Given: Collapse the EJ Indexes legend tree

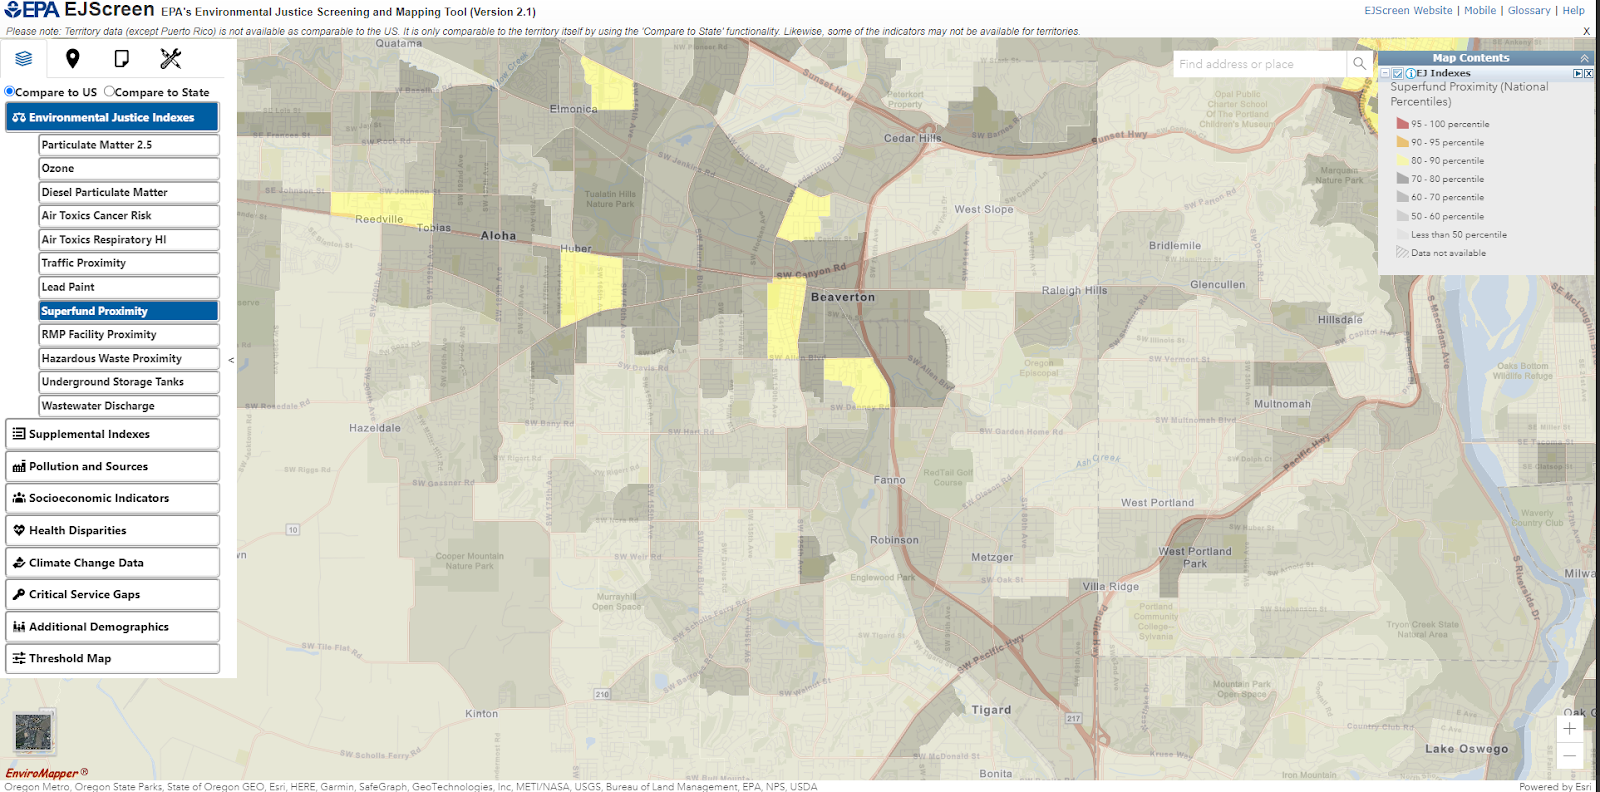Looking at the screenshot, I should coord(1385,73).
